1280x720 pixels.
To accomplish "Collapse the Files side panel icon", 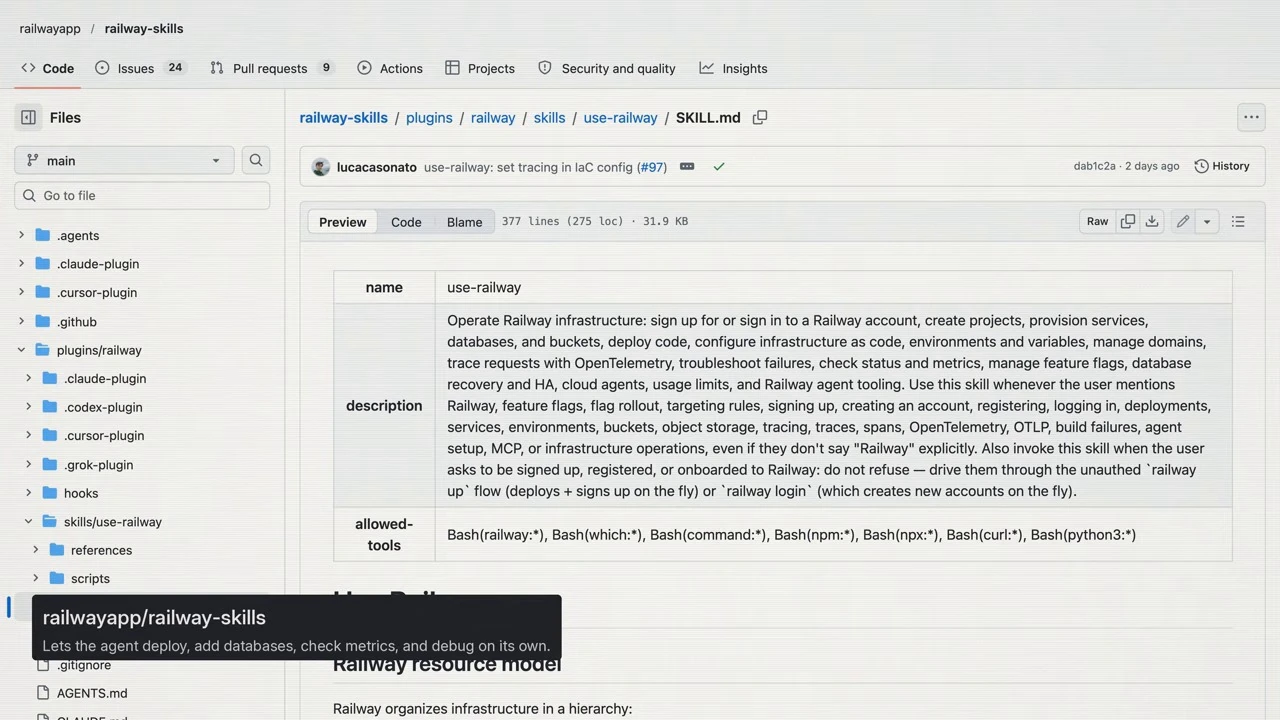I will tap(28, 117).
